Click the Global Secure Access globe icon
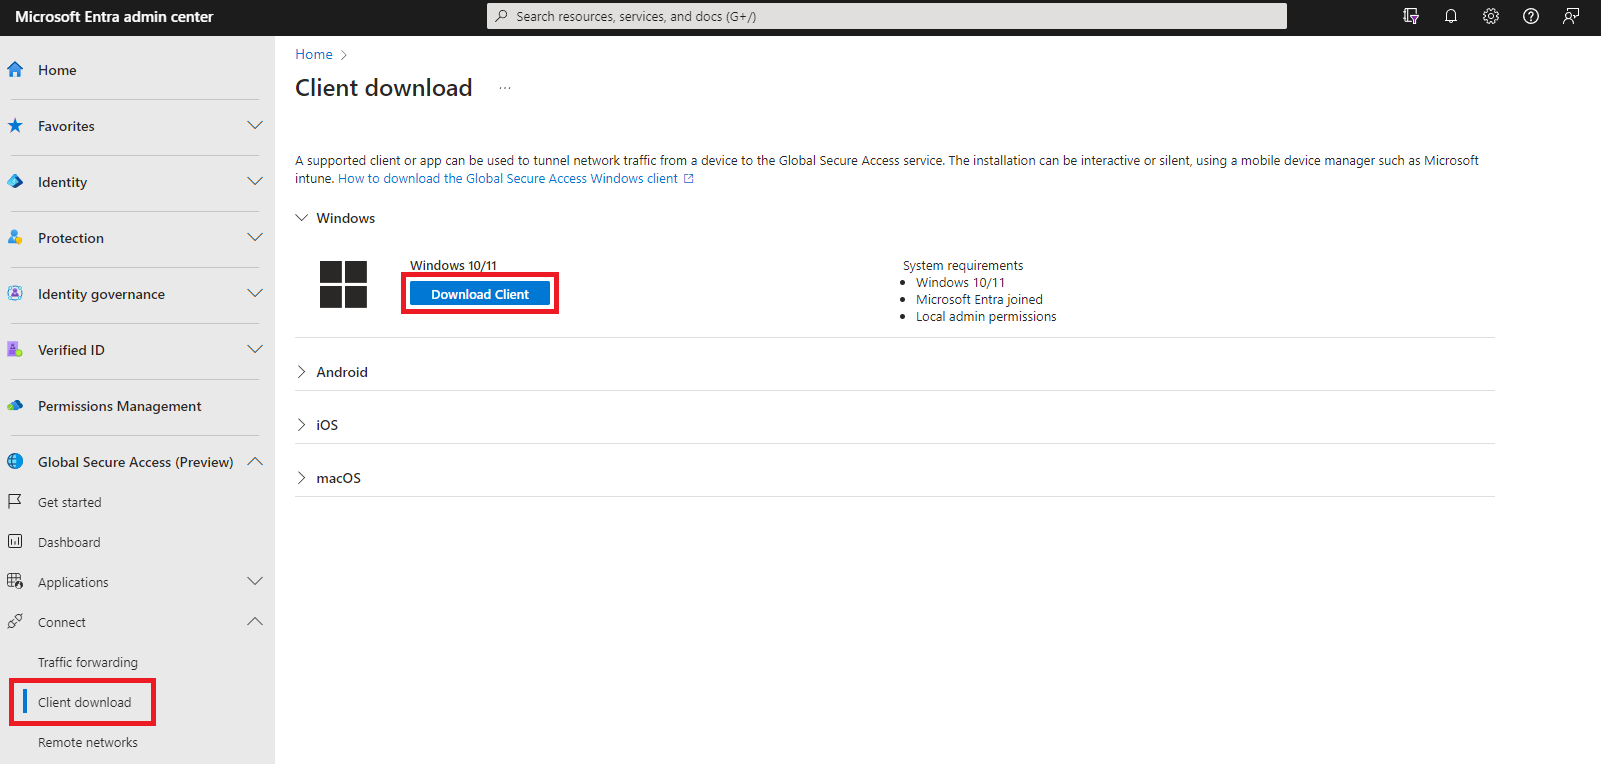Screen dimensions: 1601x764 click(15, 462)
